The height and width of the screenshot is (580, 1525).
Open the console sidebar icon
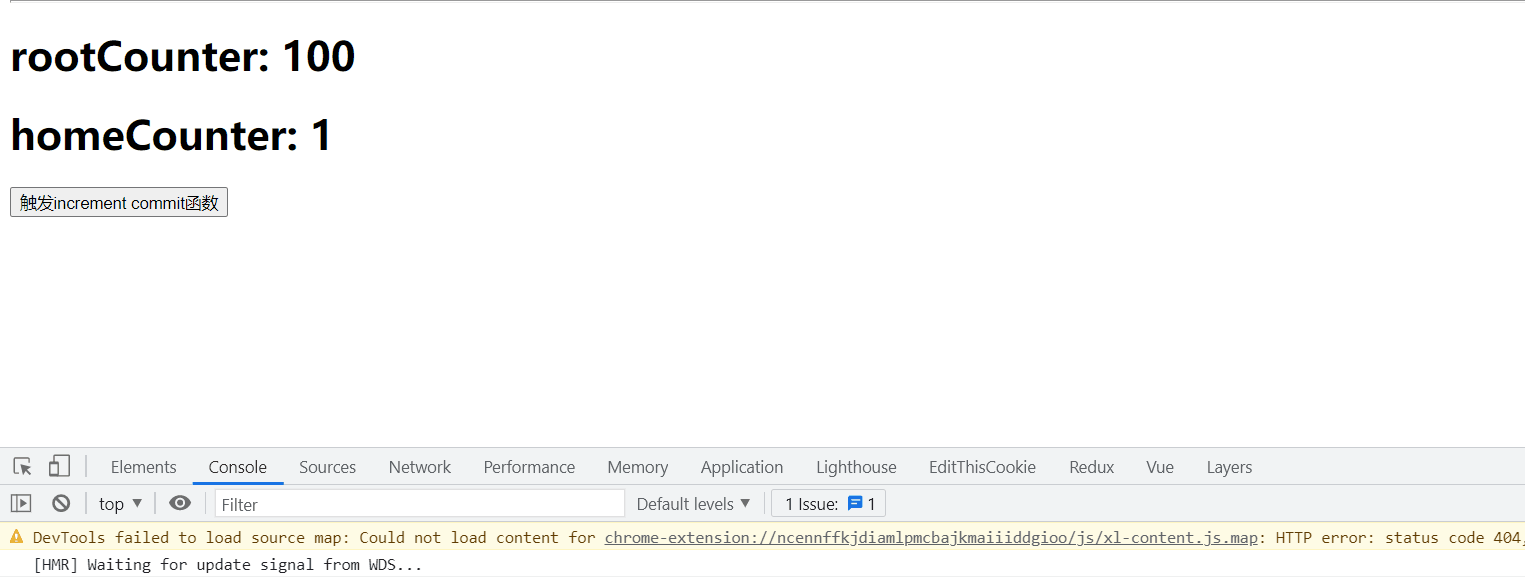pyautogui.click(x=20, y=503)
